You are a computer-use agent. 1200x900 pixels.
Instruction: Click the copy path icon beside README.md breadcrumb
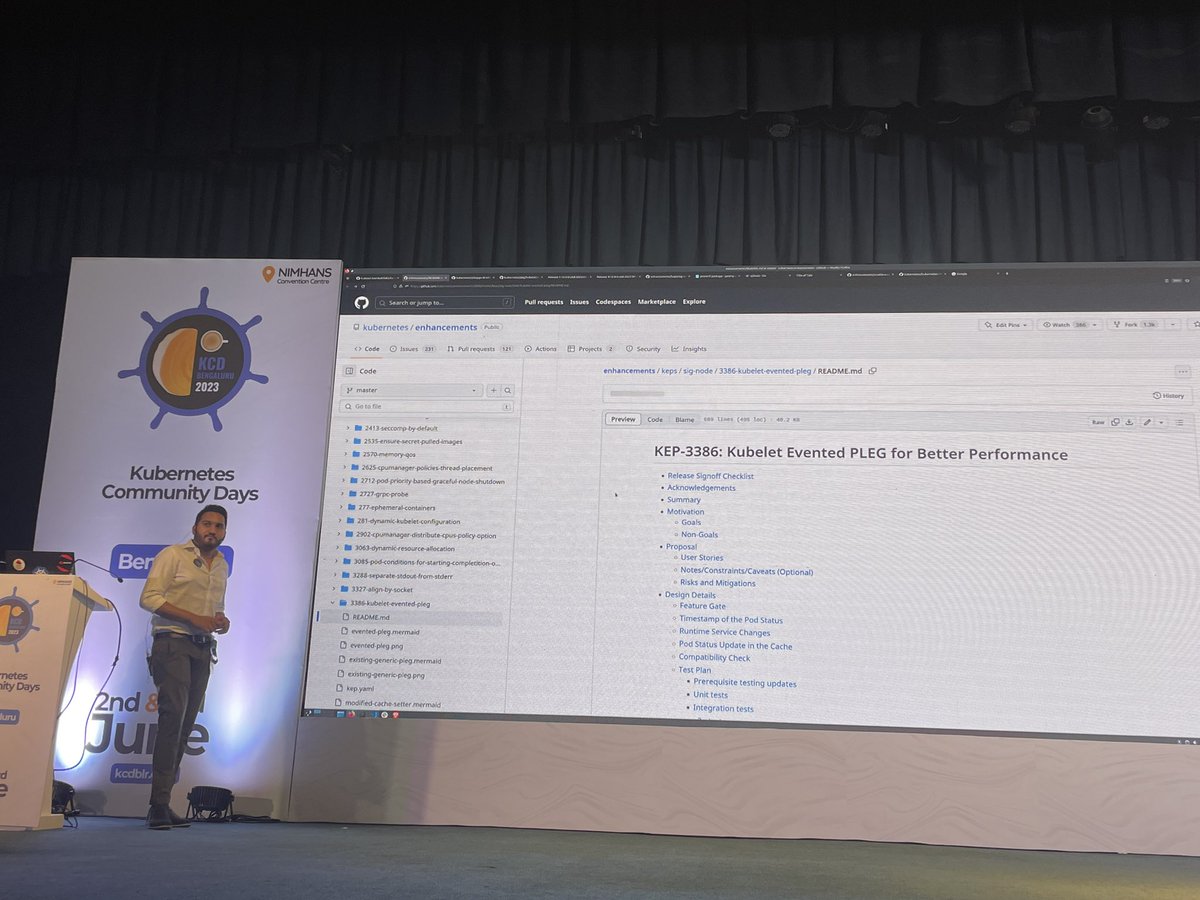tap(873, 370)
